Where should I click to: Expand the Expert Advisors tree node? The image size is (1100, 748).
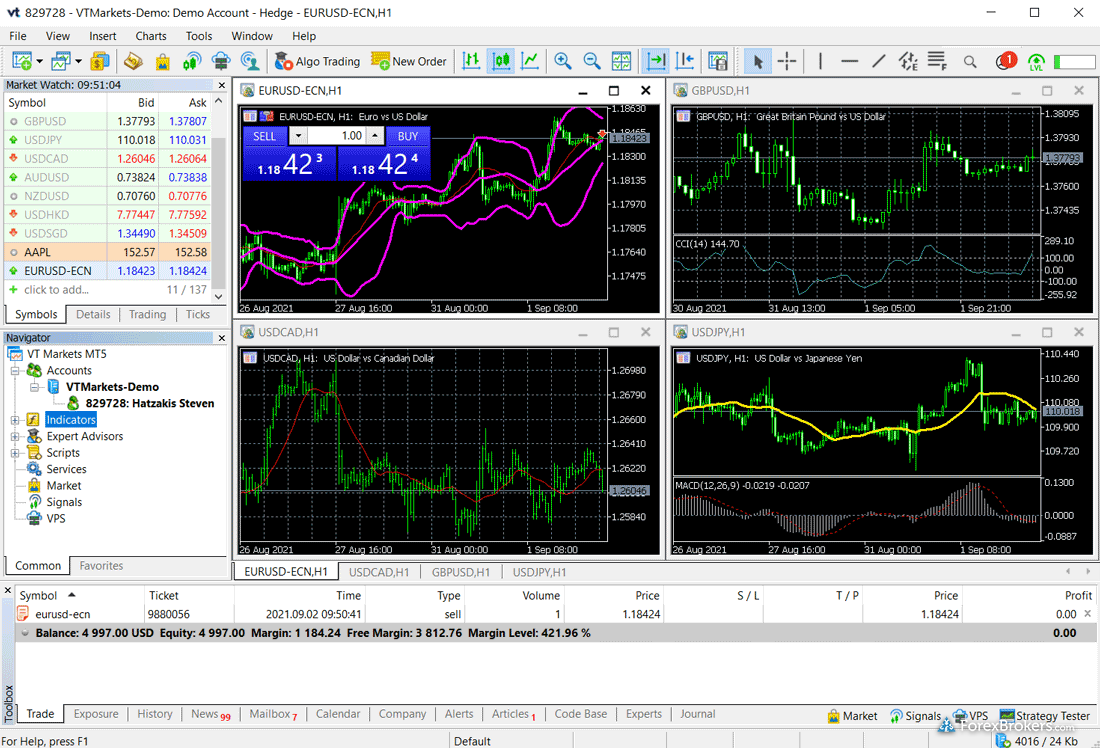click(15, 437)
